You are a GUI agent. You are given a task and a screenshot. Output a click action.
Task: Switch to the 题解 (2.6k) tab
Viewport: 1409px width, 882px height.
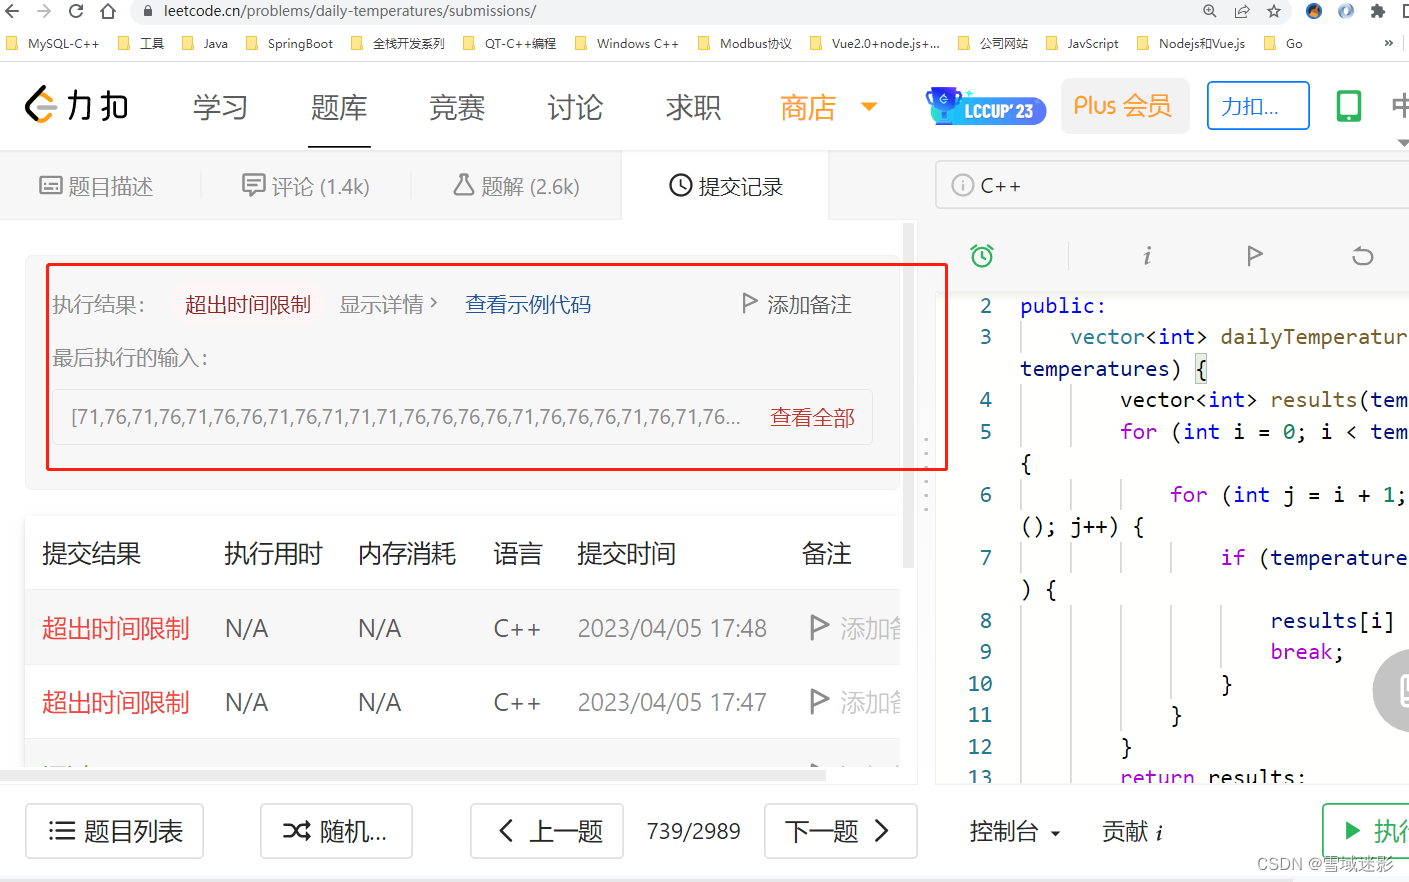point(516,186)
